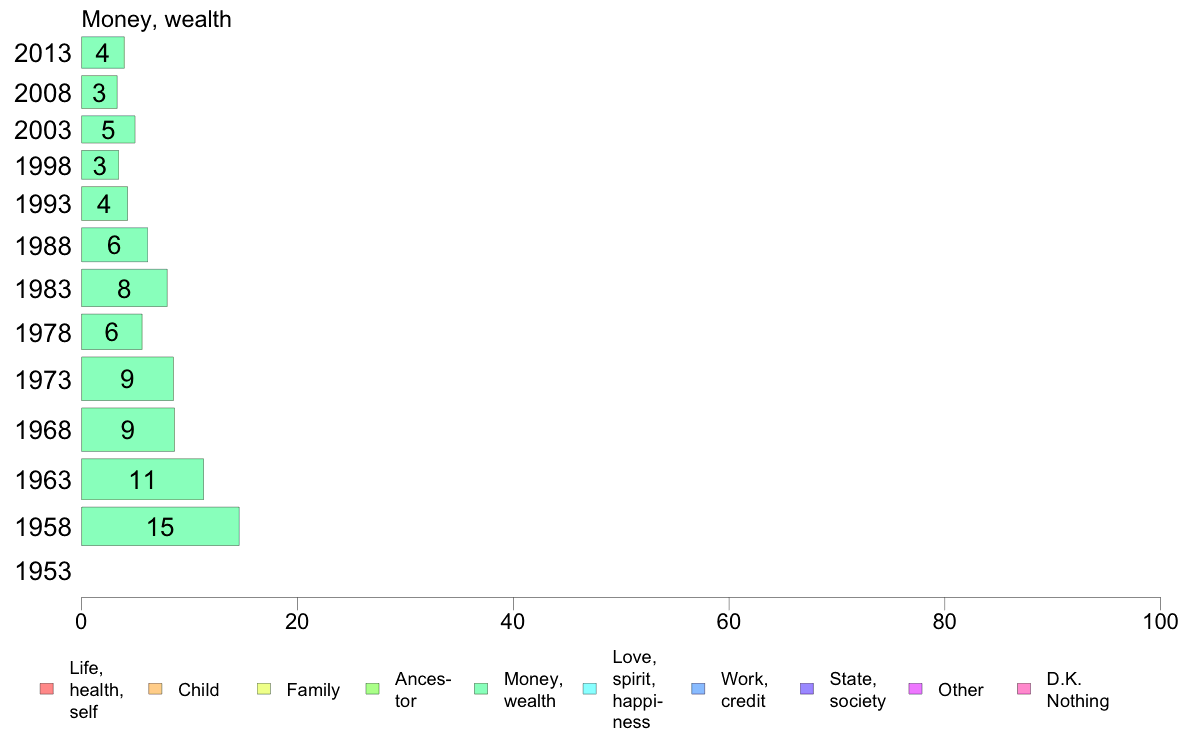Image resolution: width=1188 pixels, height=736 pixels.
Task: Select the 1973 bar with value 9
Action: pos(127,379)
